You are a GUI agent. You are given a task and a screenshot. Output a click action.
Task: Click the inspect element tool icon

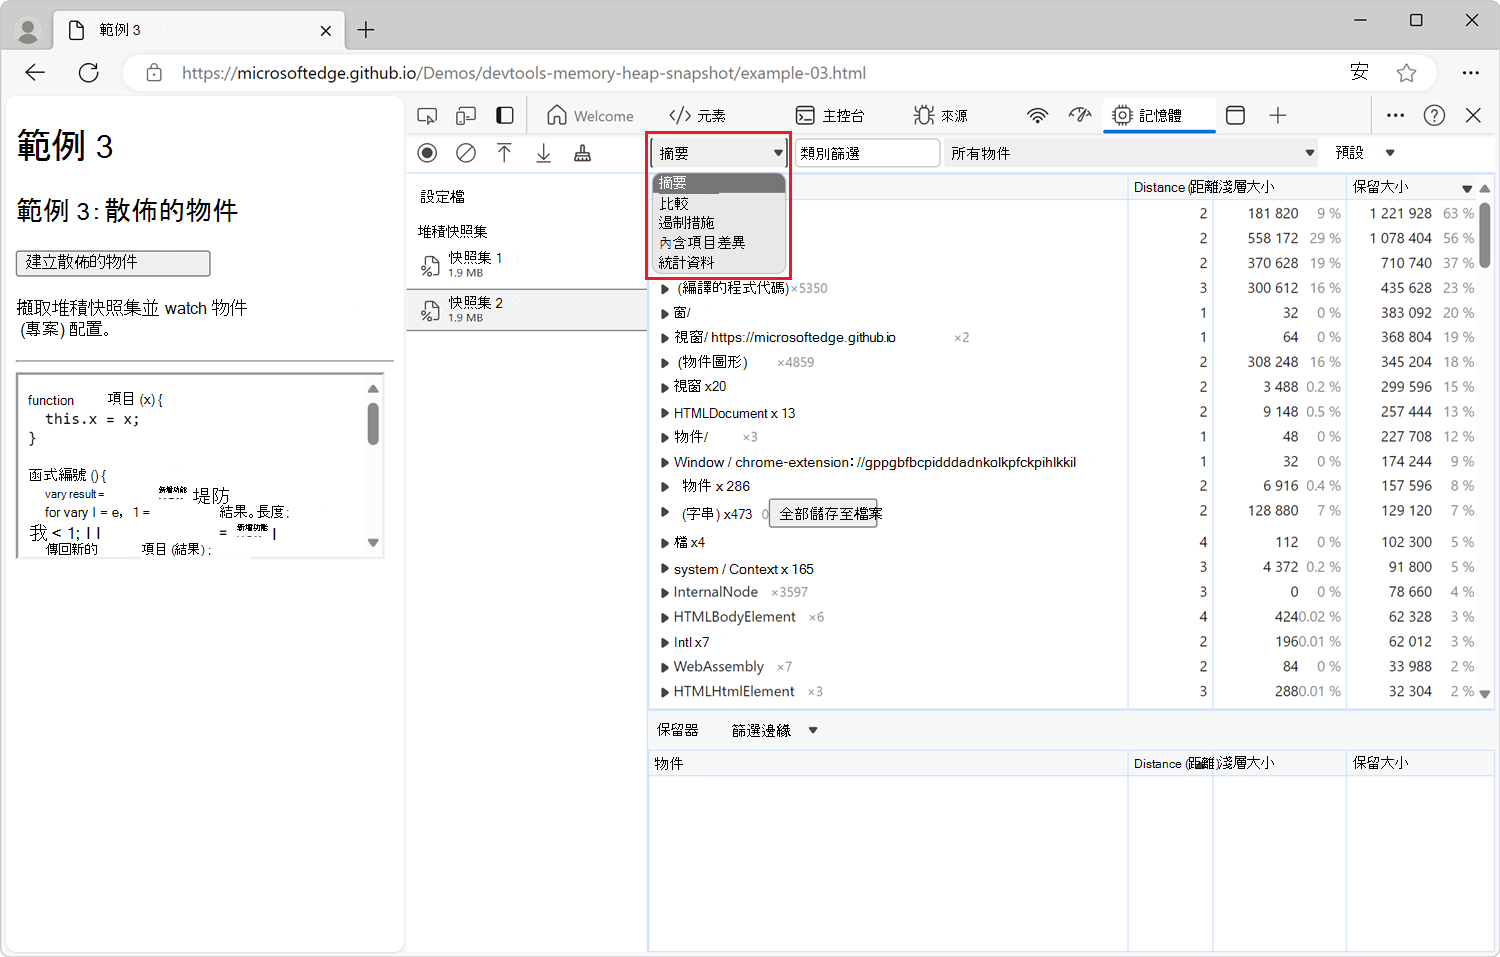[x=427, y=116]
